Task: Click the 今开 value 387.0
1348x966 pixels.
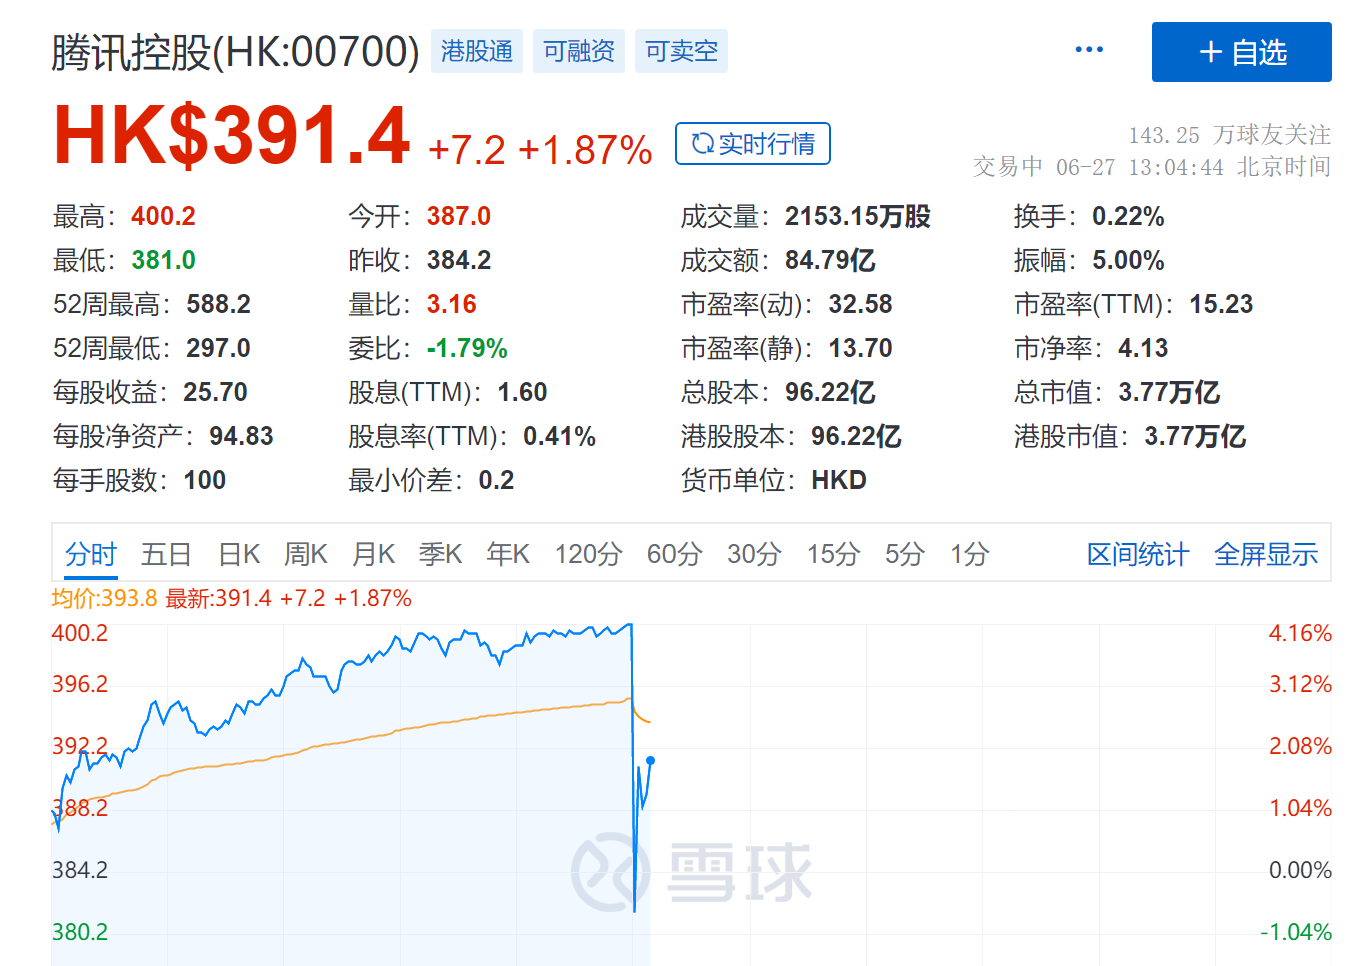Action: pyautogui.click(x=459, y=216)
